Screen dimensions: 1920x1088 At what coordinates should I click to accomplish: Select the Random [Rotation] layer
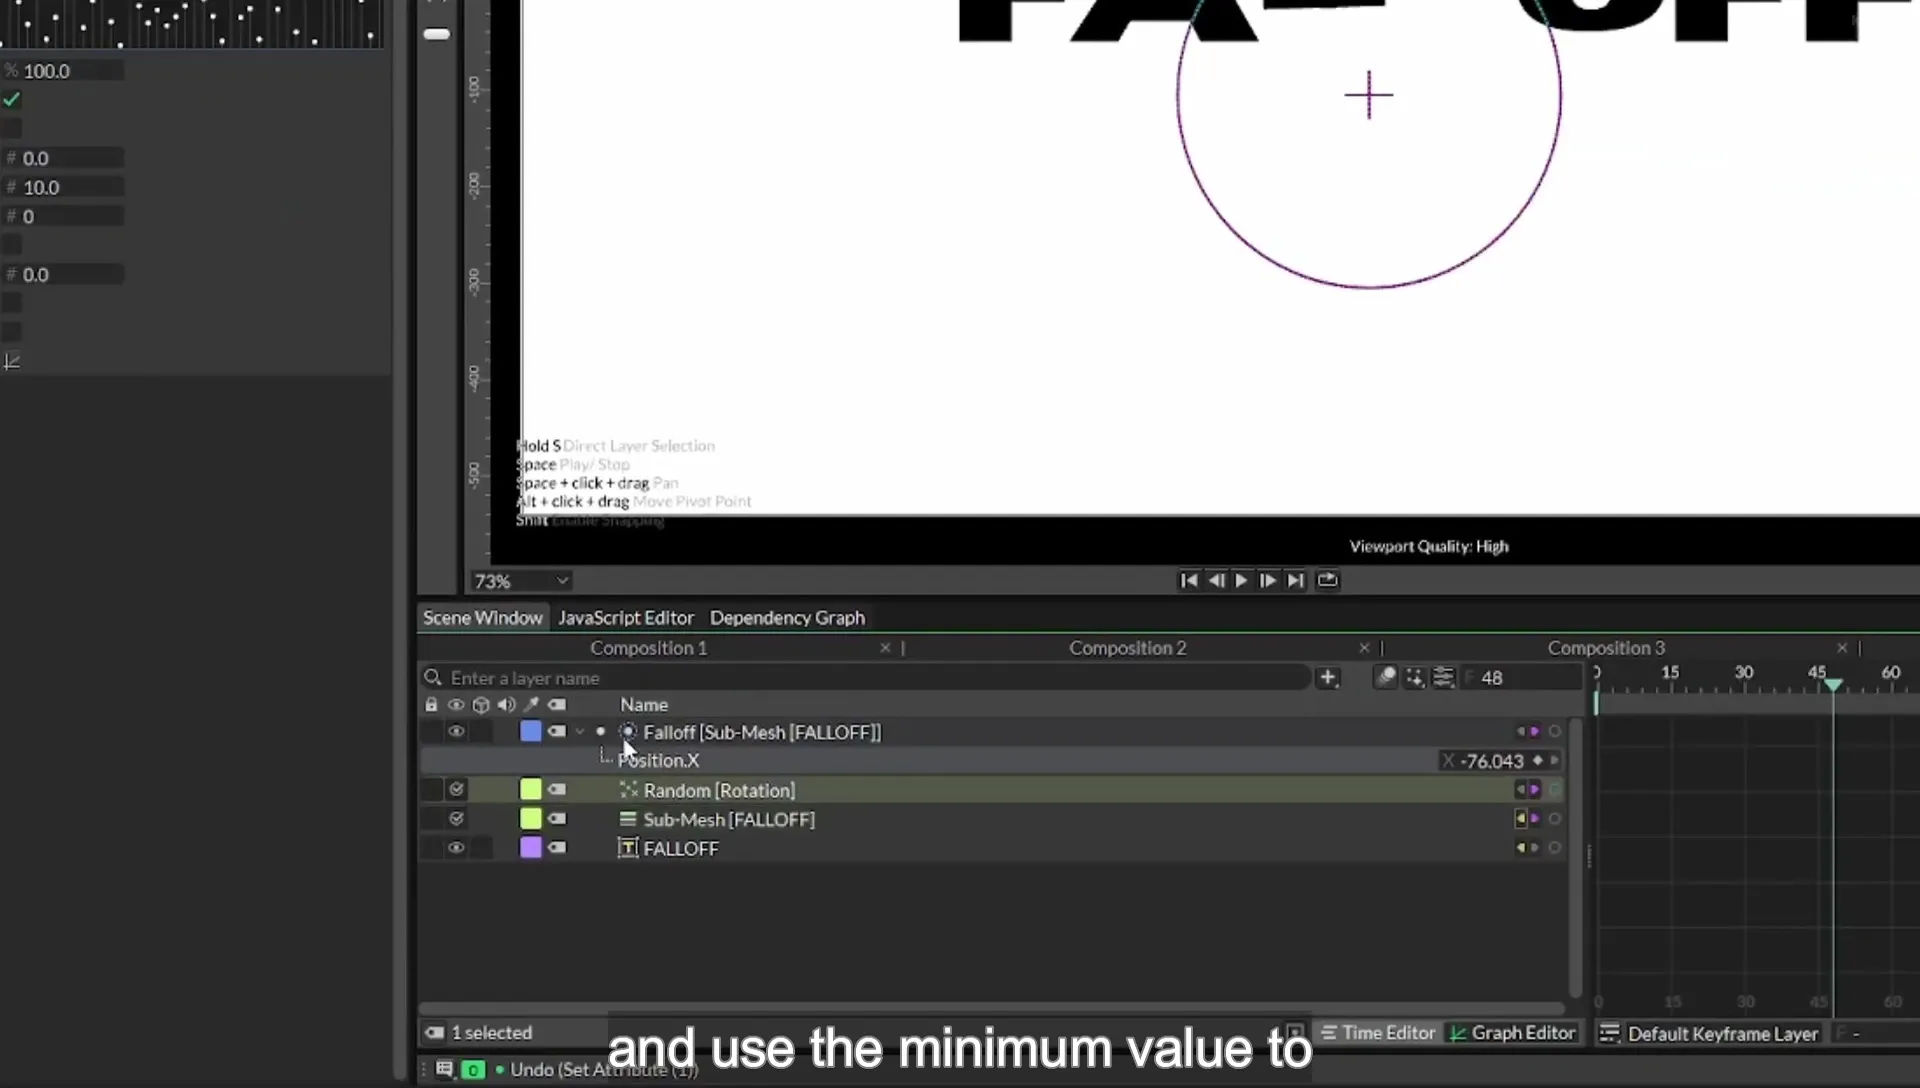pyautogui.click(x=719, y=790)
